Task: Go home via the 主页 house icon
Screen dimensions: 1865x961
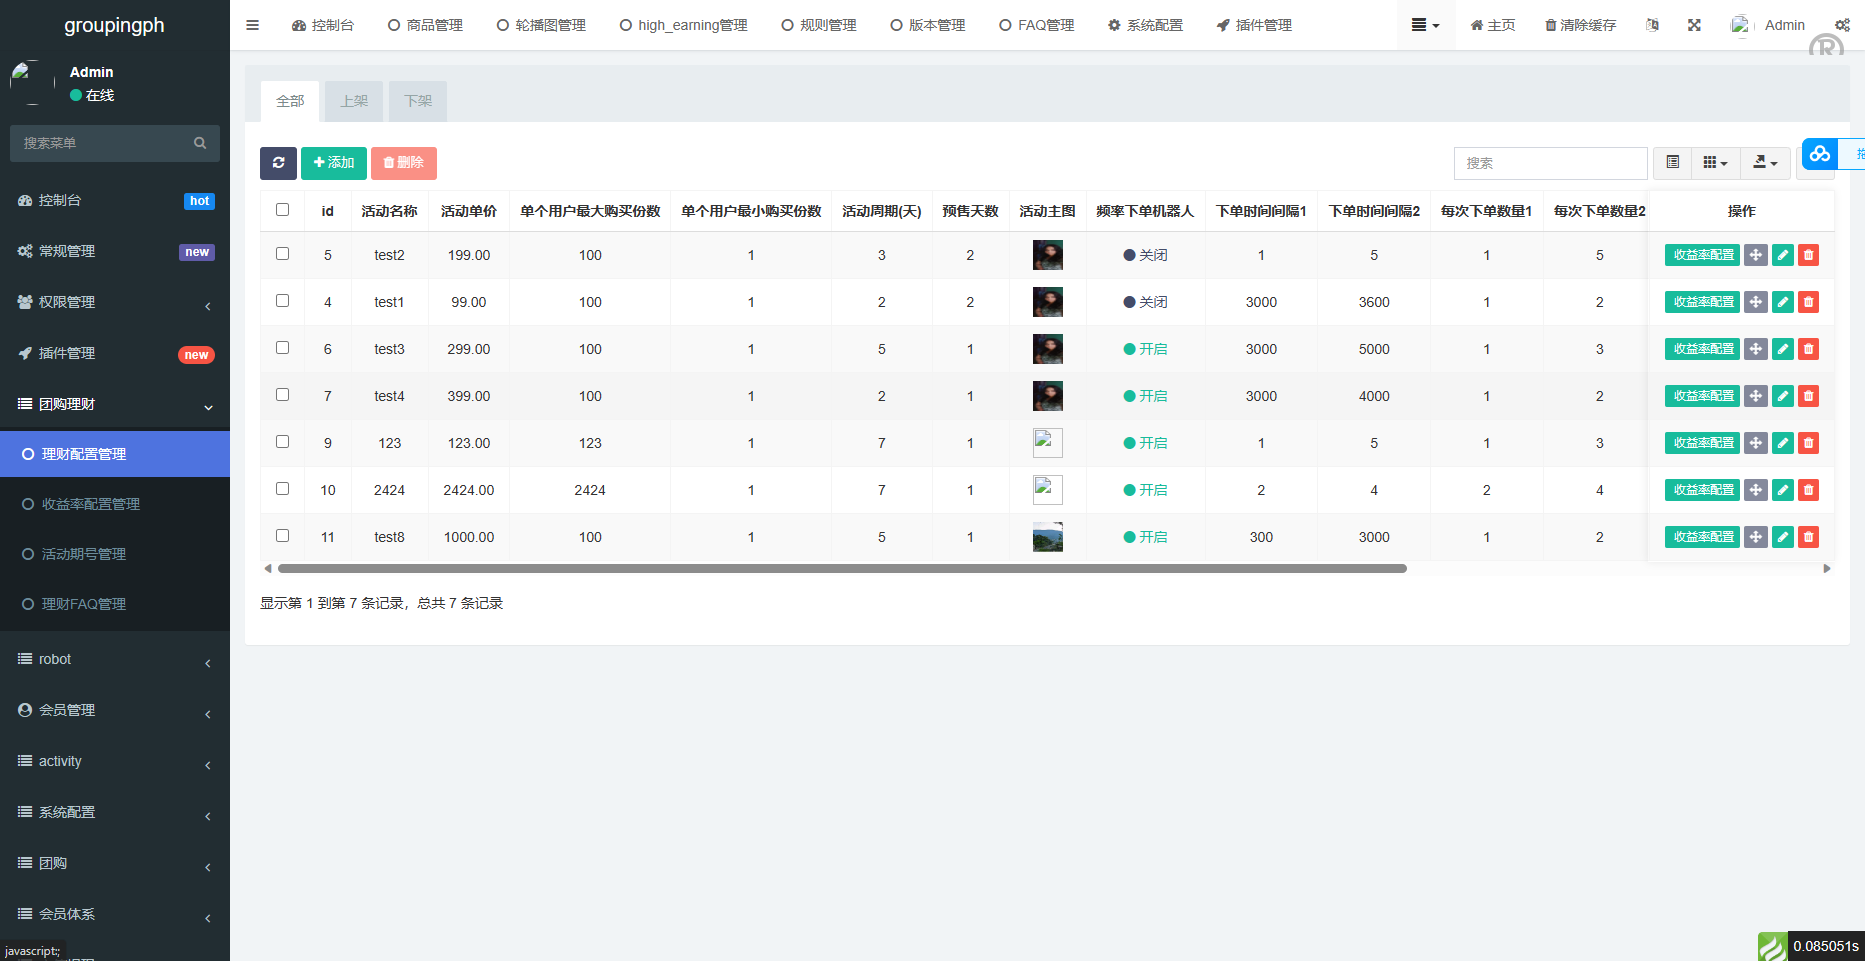Action: 1492,25
